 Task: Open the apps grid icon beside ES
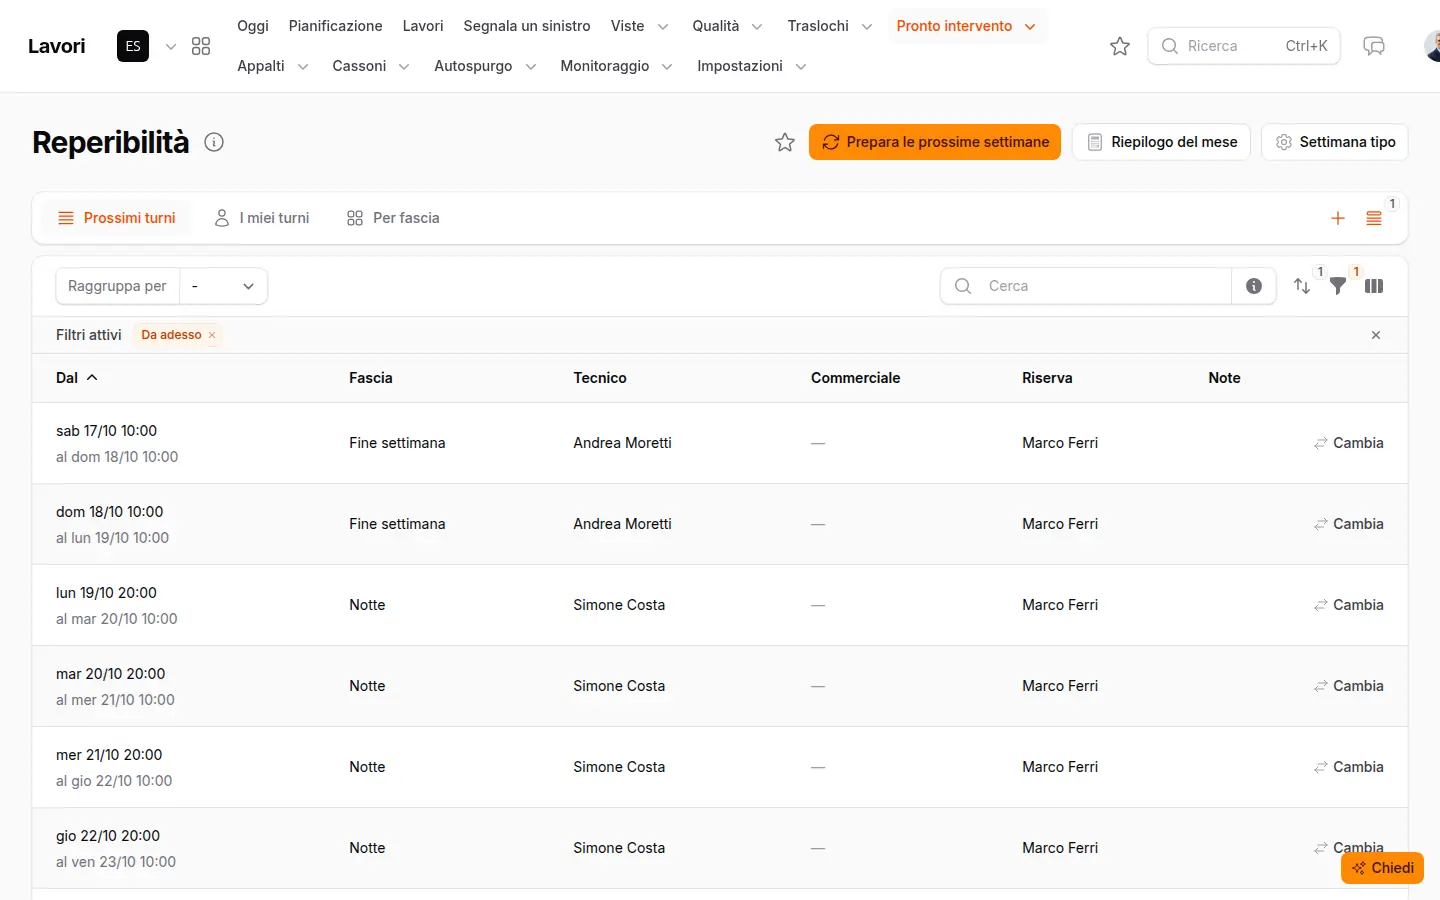201,46
